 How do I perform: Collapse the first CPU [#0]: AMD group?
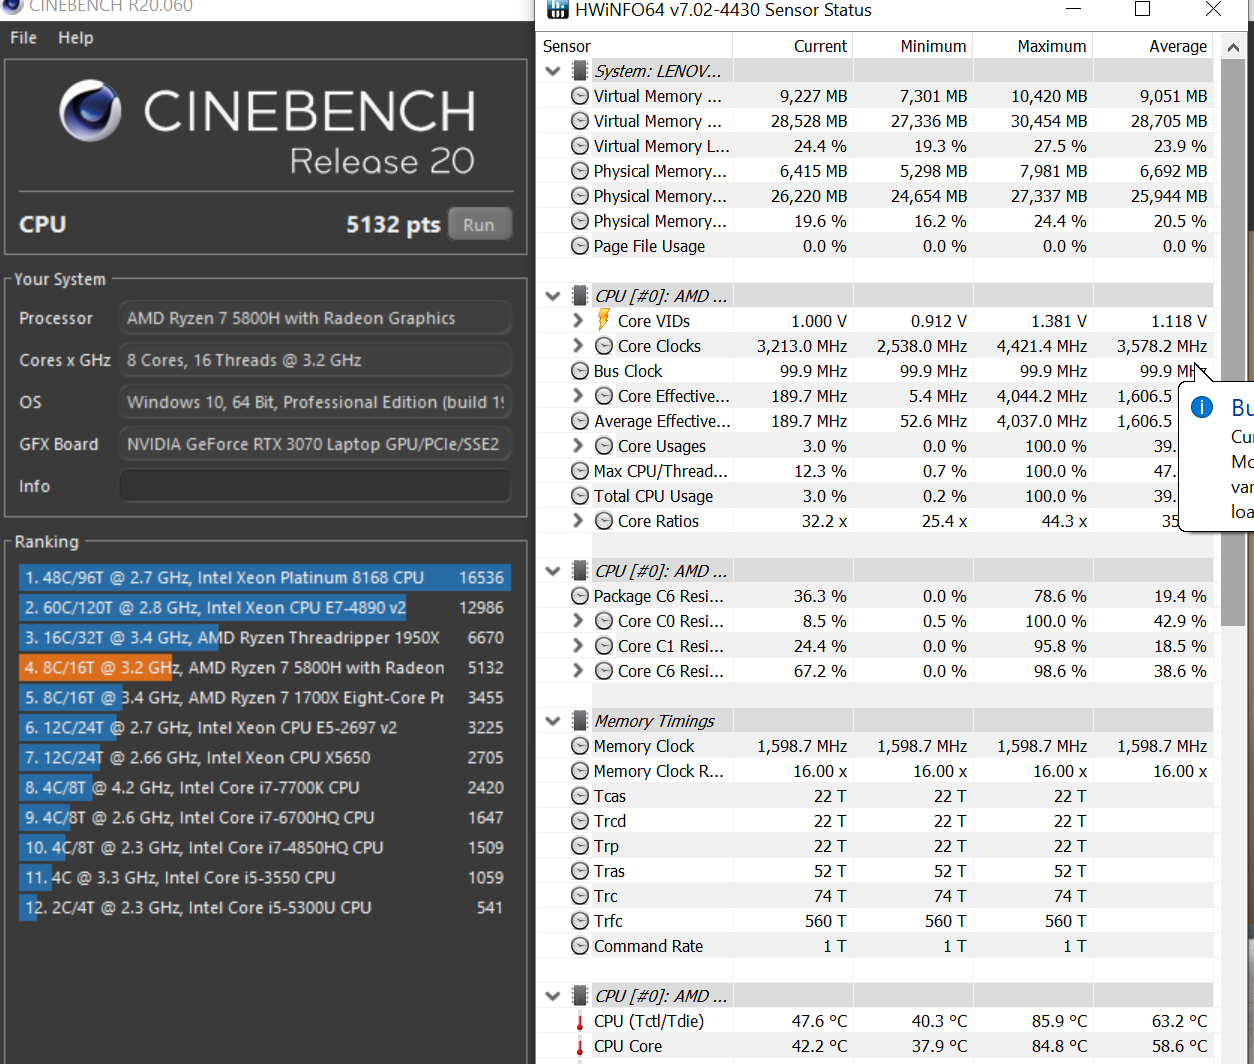pyautogui.click(x=552, y=296)
